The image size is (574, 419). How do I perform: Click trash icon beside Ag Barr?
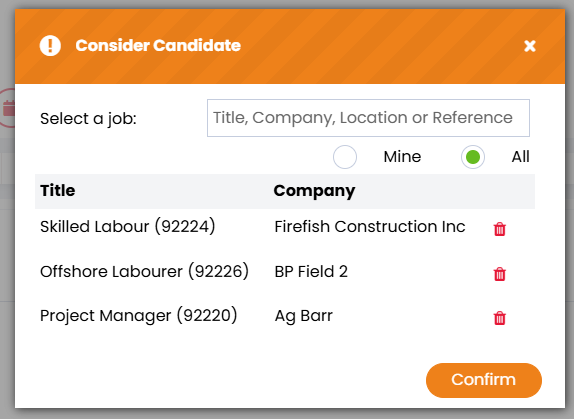(x=500, y=318)
